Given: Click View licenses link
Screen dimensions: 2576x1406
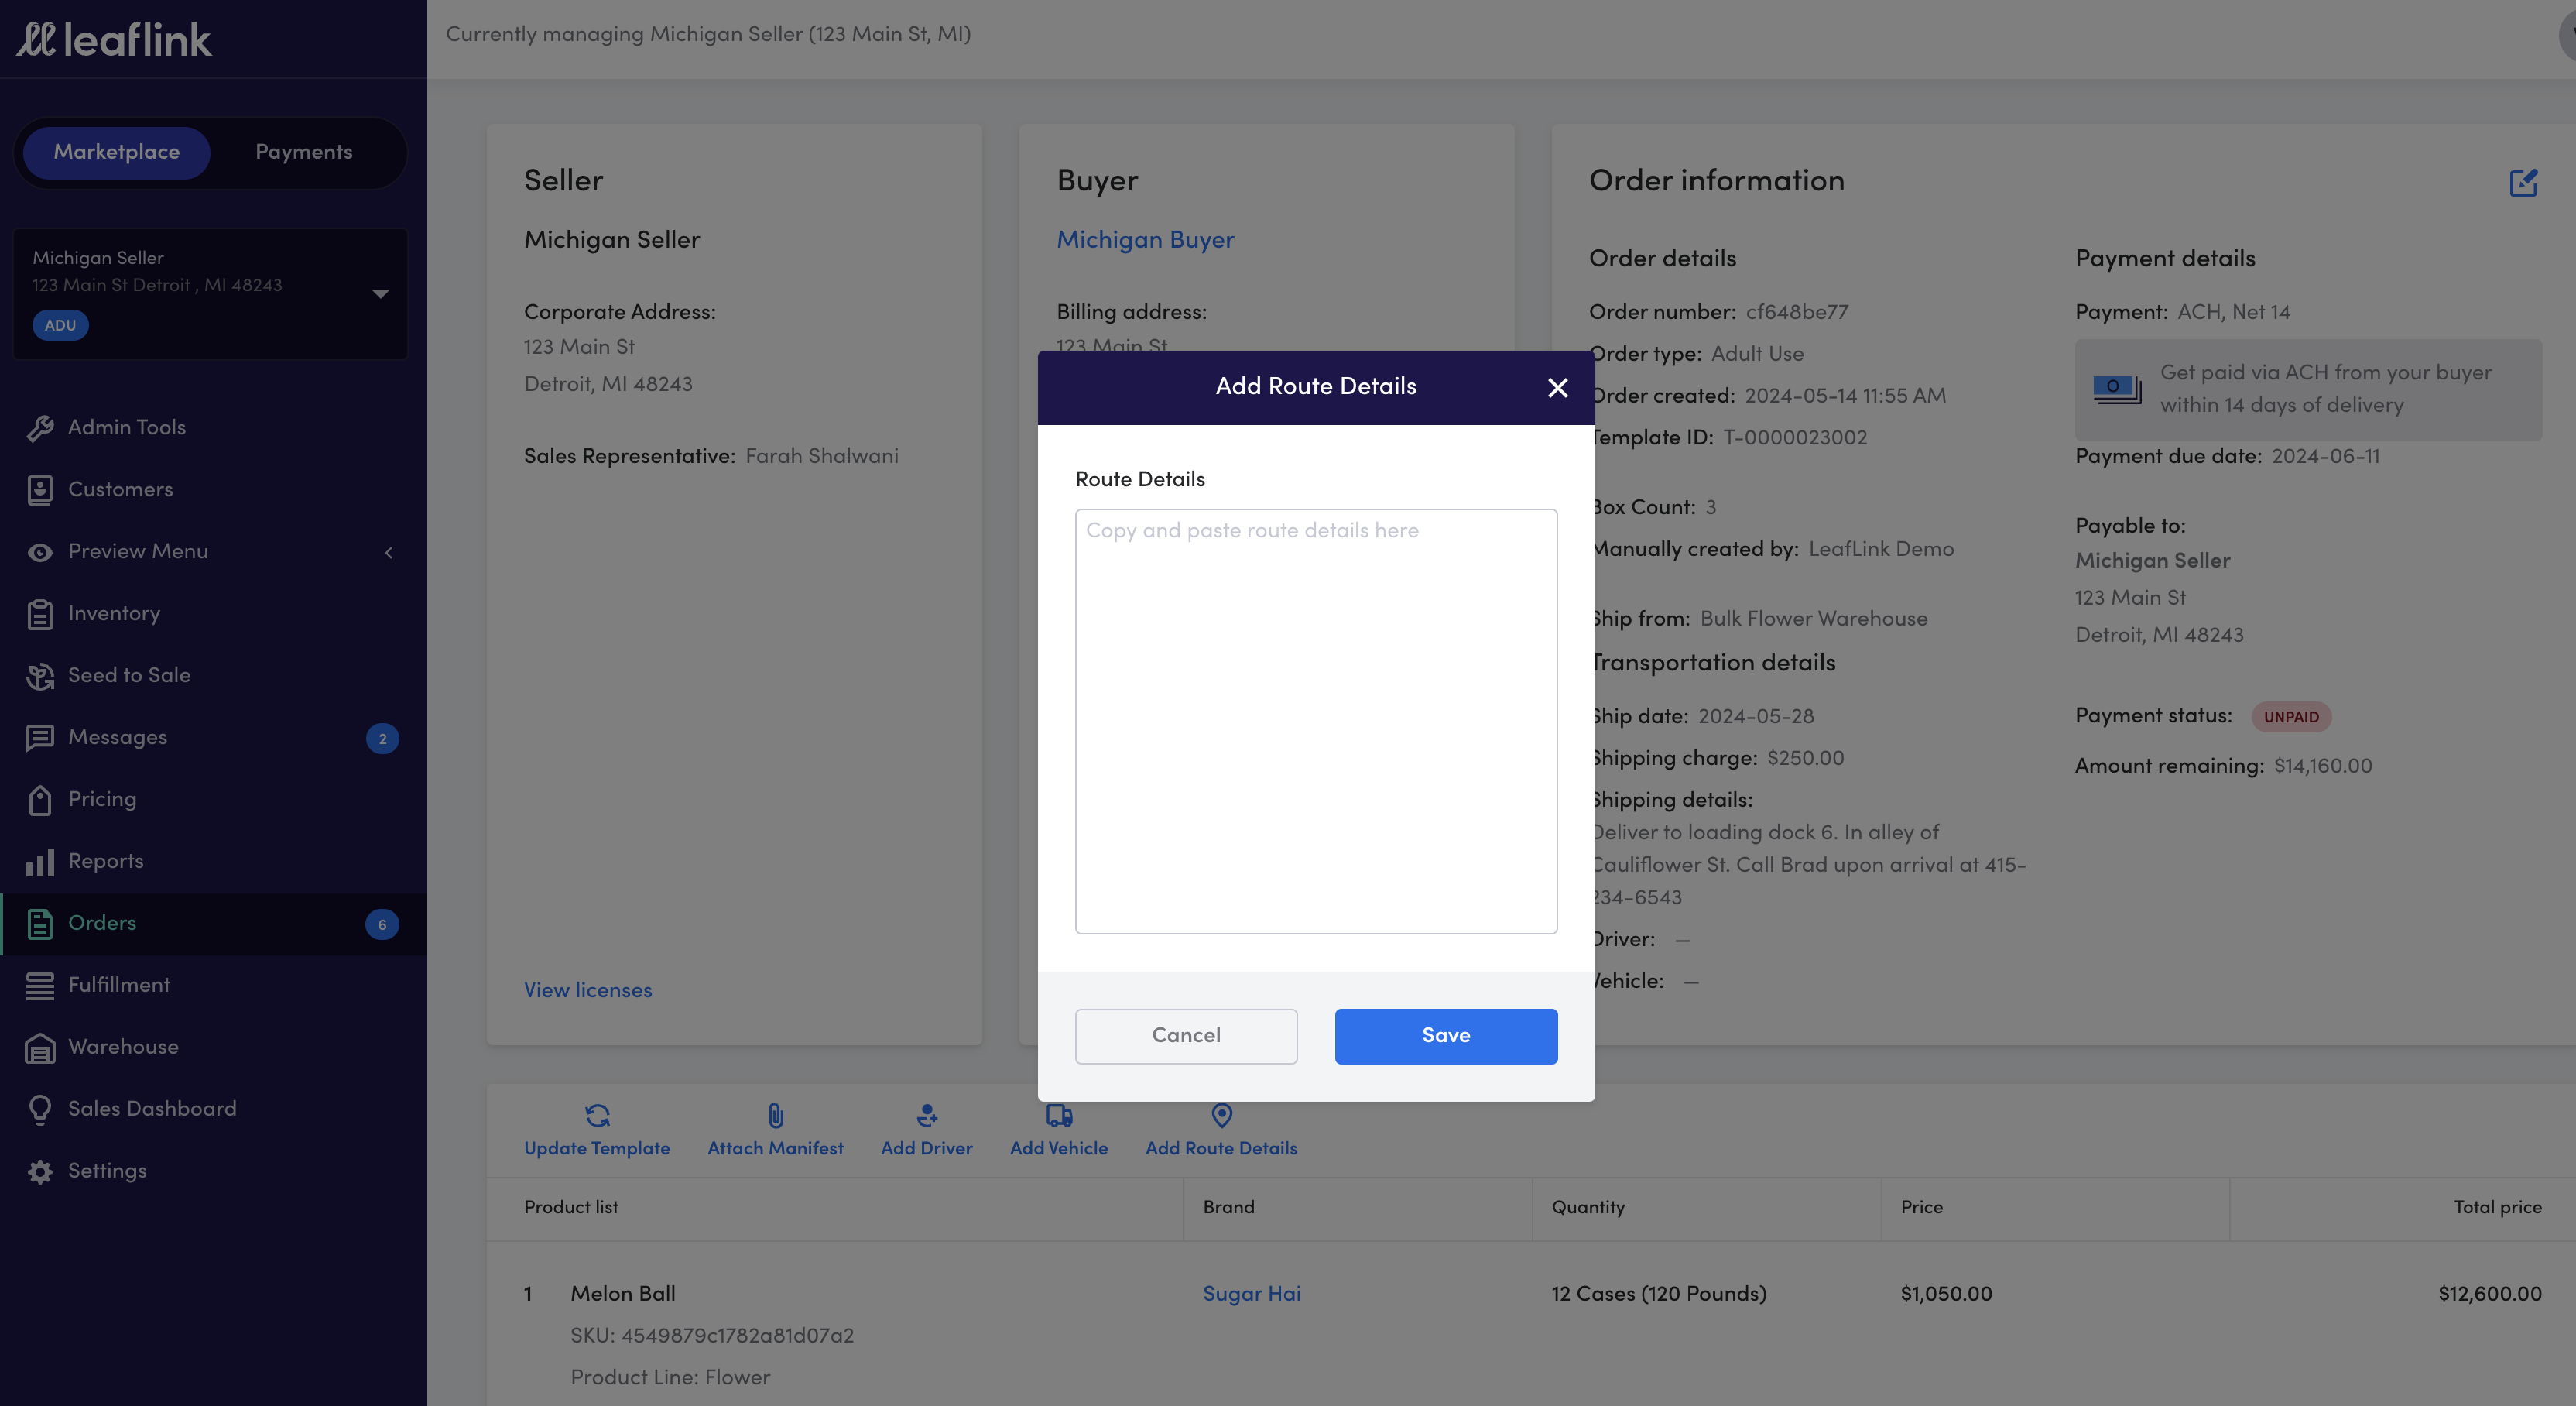Looking at the screenshot, I should point(587,989).
